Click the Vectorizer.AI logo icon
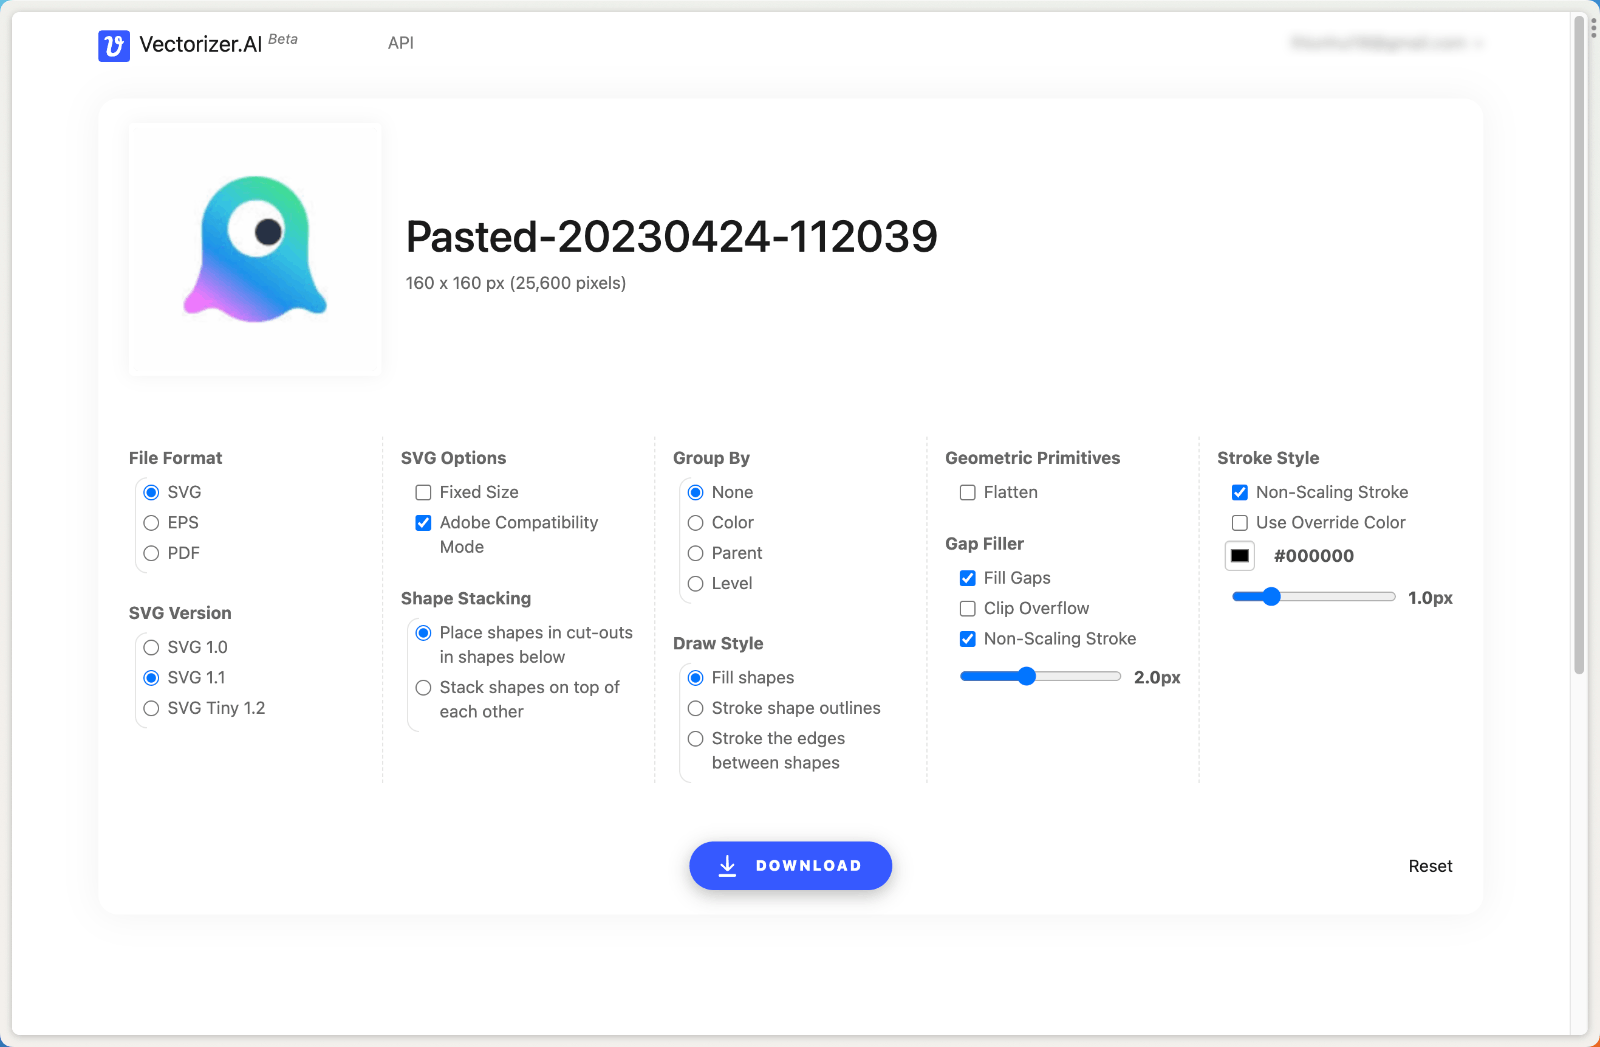Image resolution: width=1600 pixels, height=1047 pixels. coord(114,45)
